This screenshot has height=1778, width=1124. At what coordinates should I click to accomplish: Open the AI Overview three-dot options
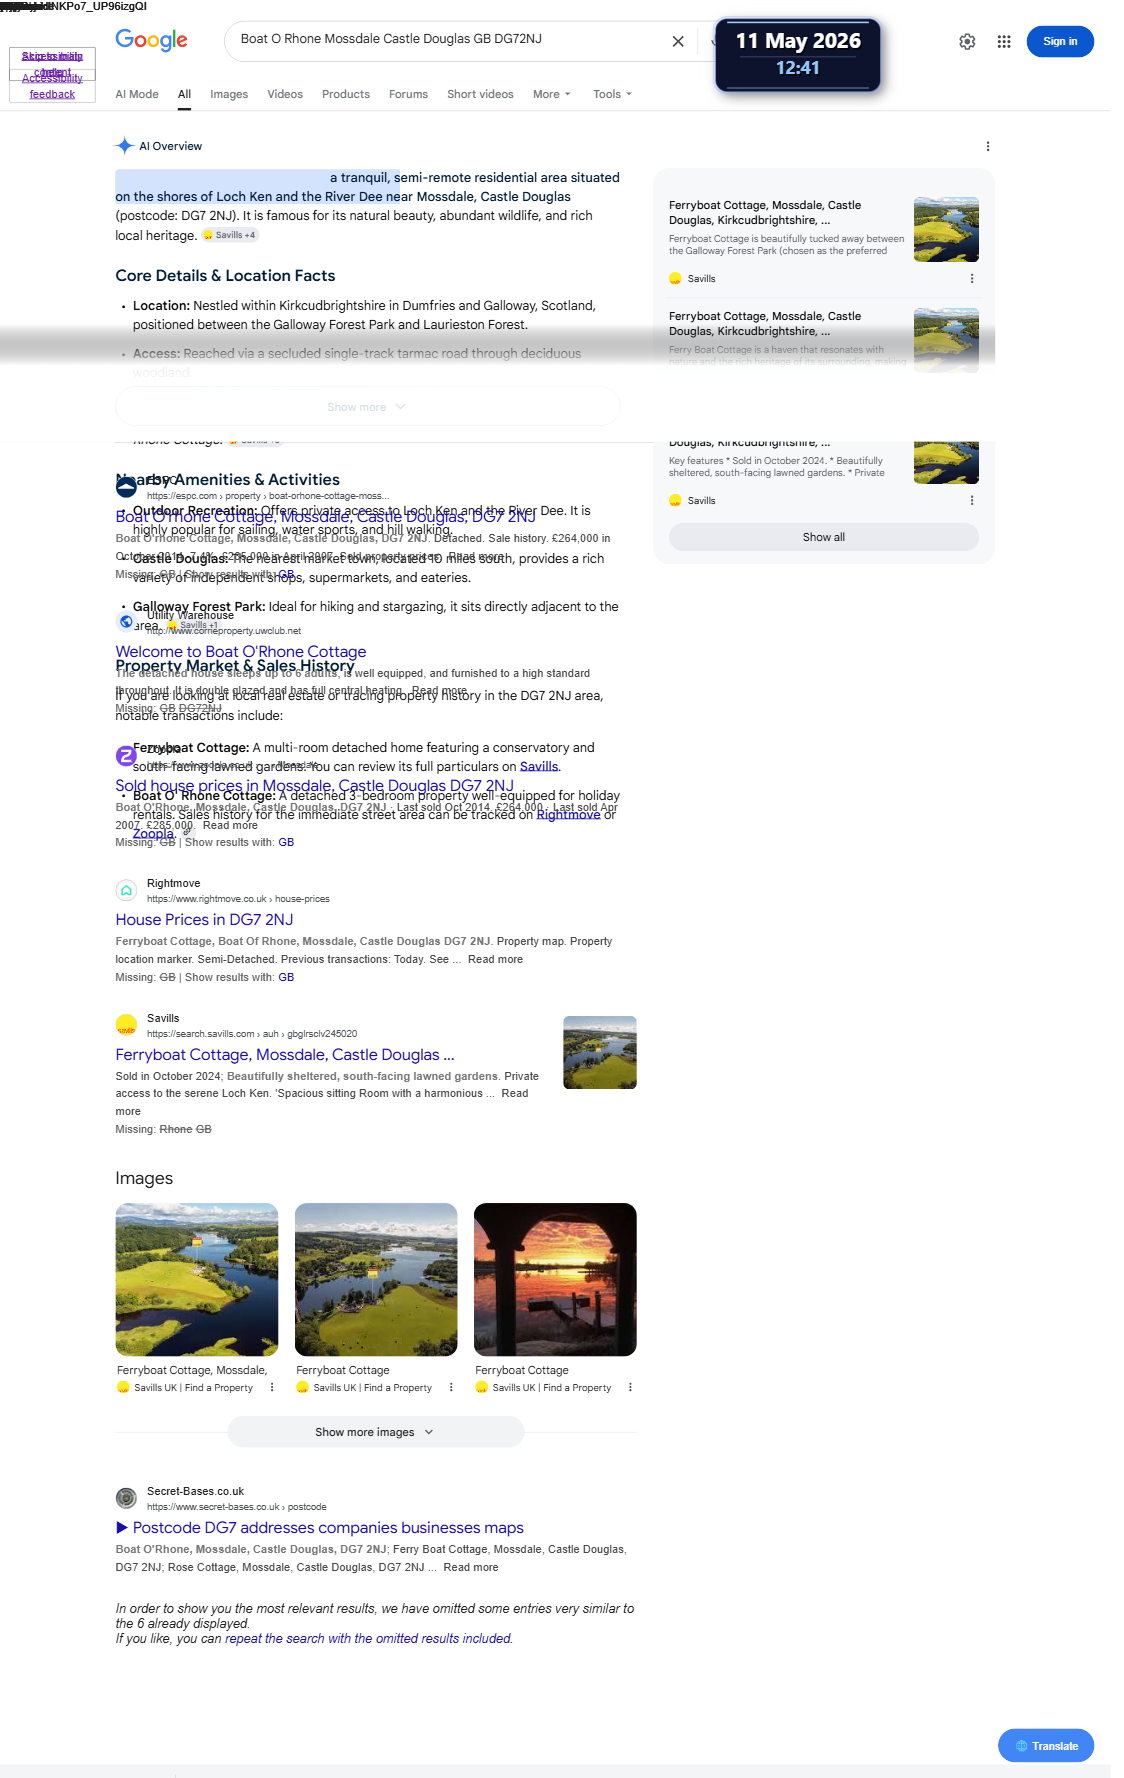pyautogui.click(x=988, y=146)
